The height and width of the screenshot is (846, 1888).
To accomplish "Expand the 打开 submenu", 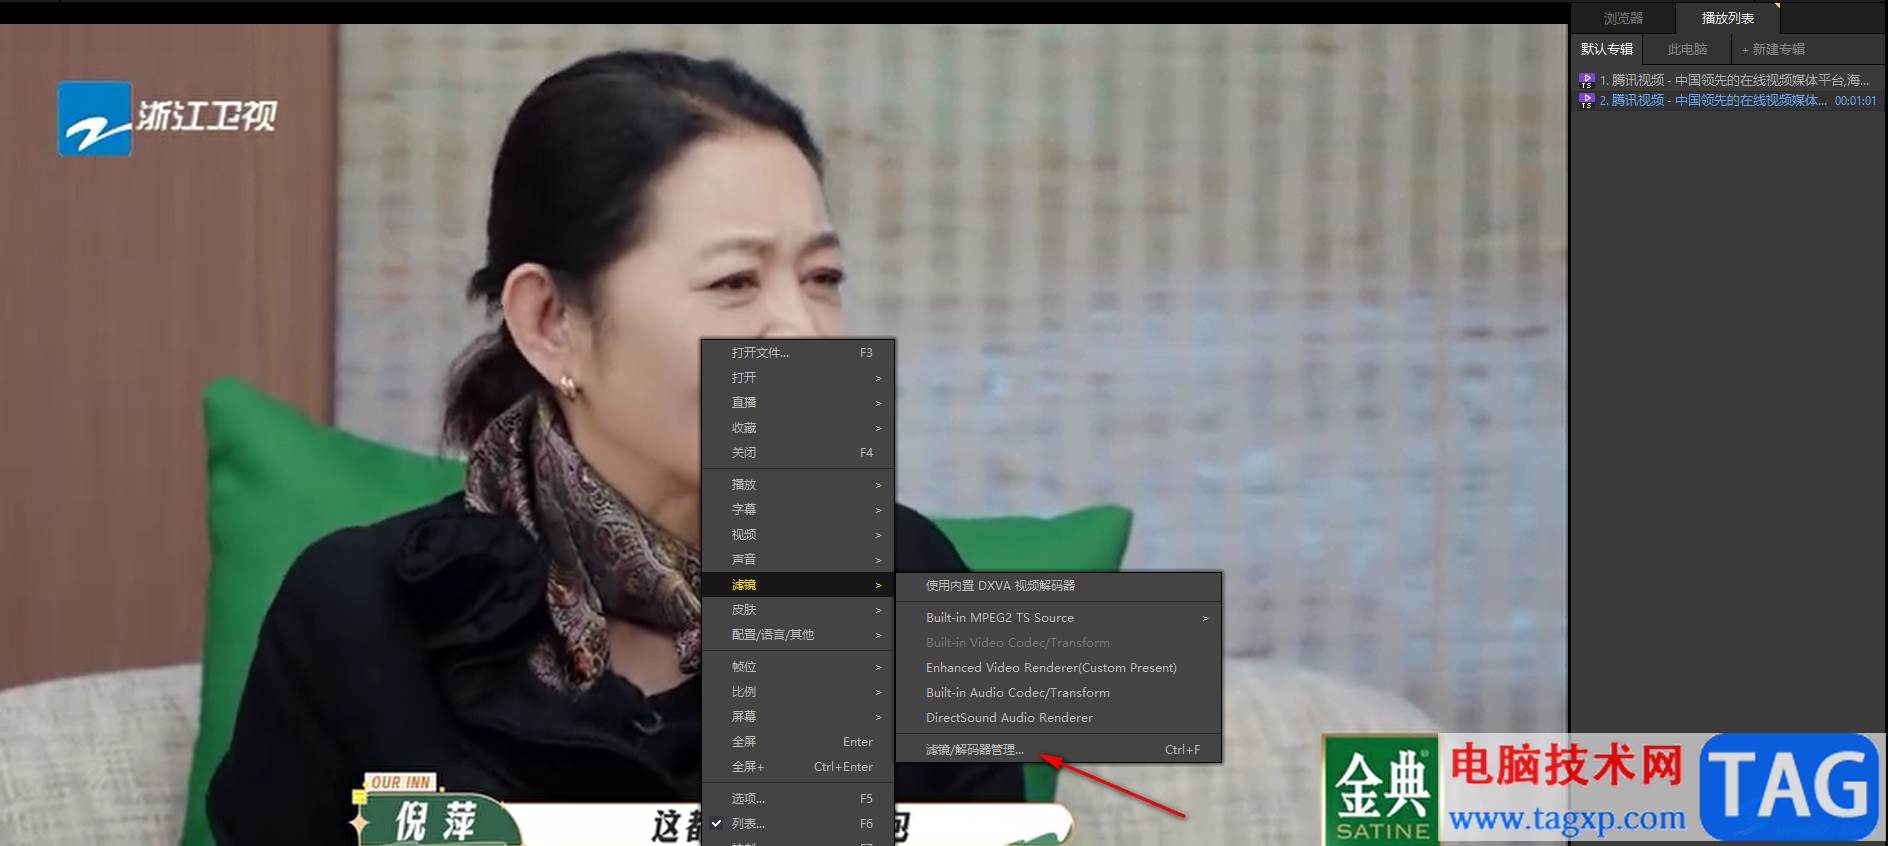I will [x=797, y=378].
